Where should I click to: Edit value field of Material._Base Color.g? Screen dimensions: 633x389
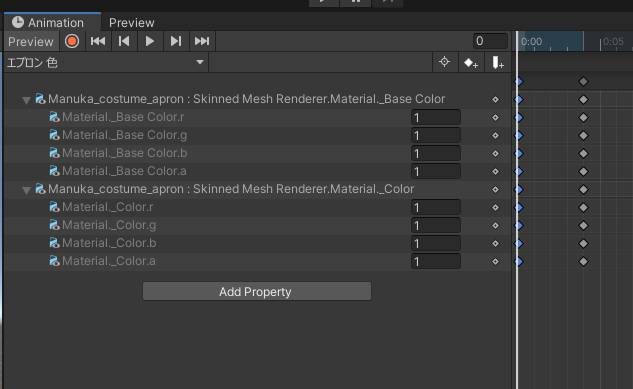pyautogui.click(x=436, y=136)
